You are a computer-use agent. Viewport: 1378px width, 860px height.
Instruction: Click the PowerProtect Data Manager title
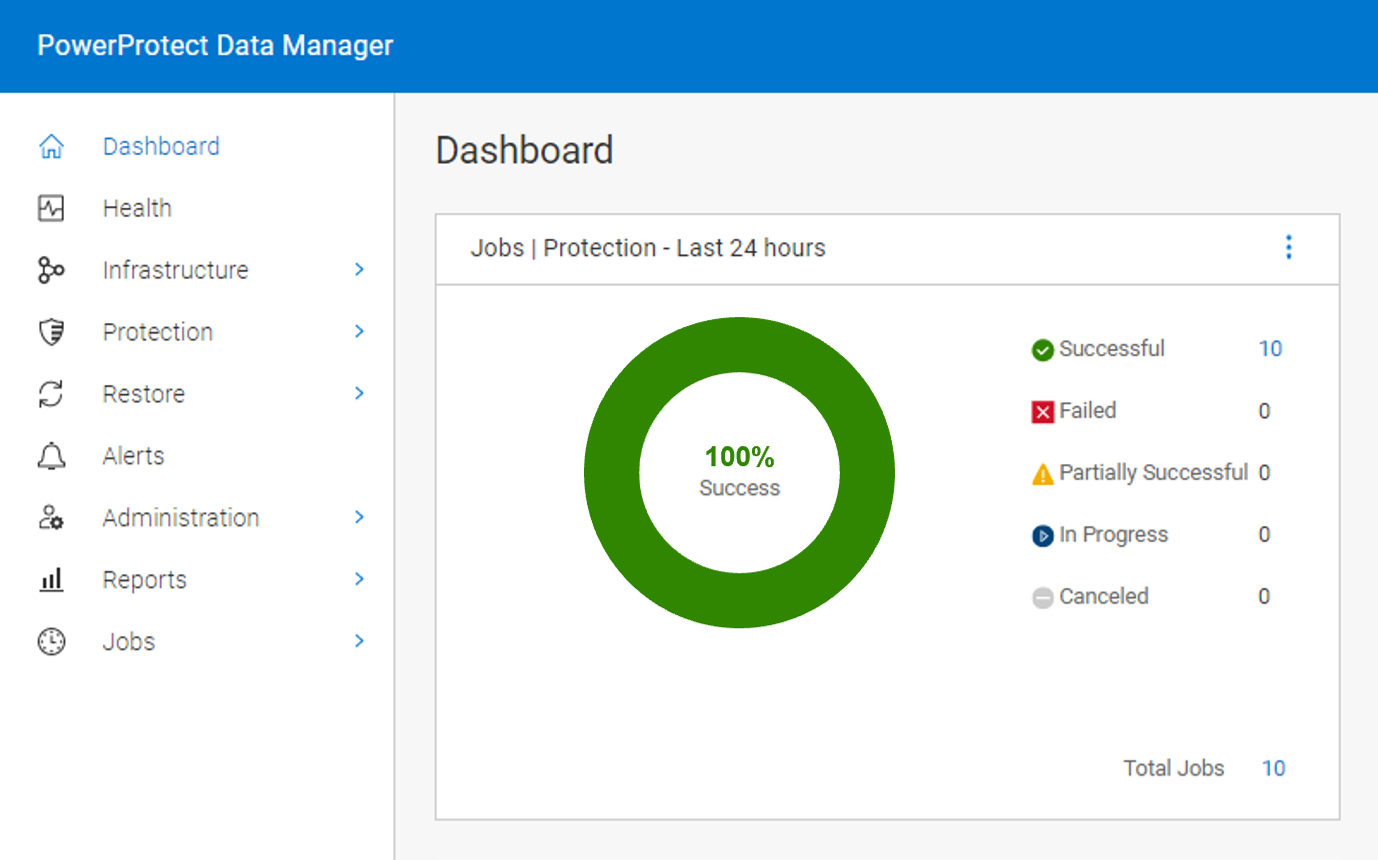215,46
